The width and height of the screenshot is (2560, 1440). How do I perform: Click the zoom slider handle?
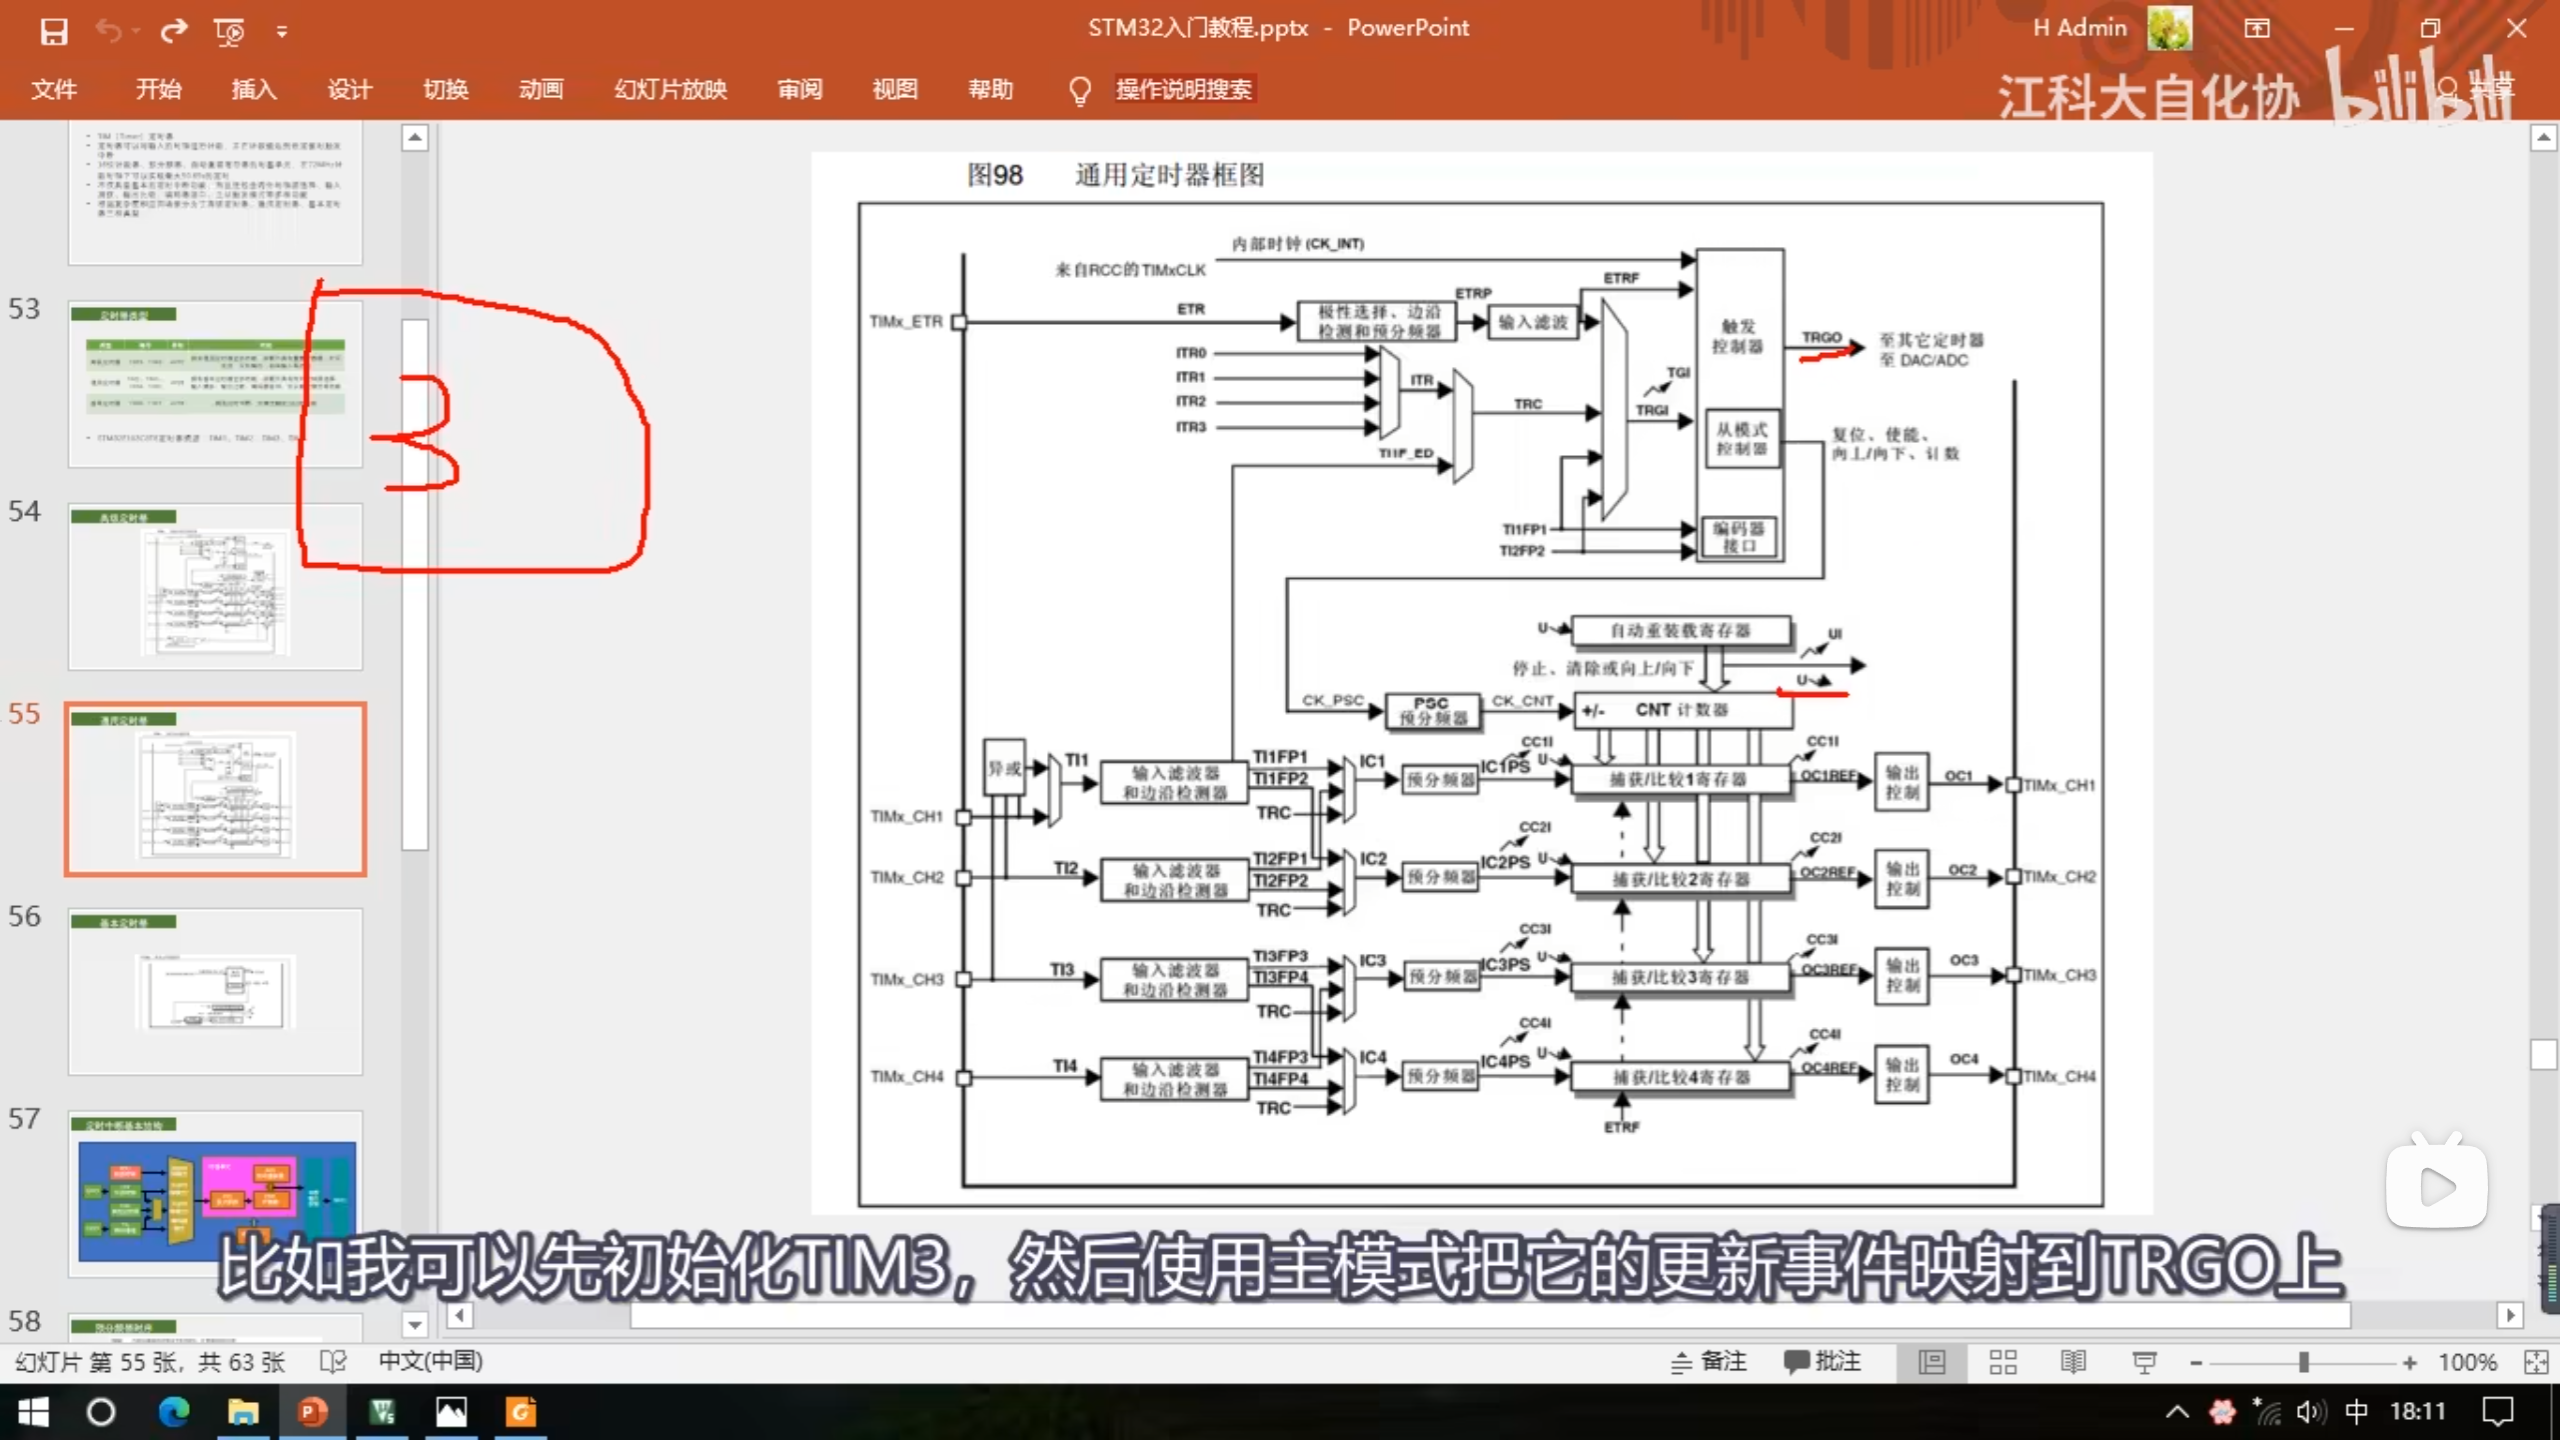point(2303,1361)
